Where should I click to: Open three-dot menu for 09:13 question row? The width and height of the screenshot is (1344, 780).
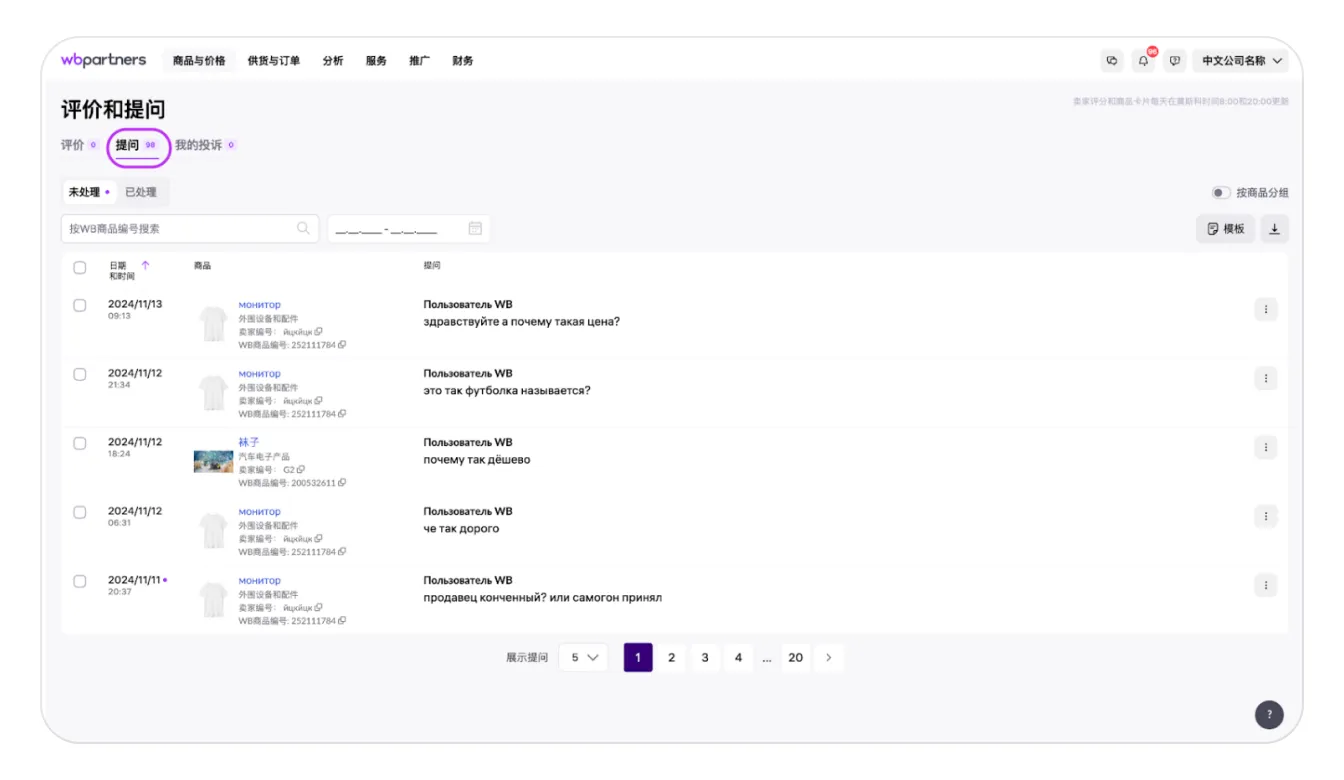pyautogui.click(x=1265, y=310)
